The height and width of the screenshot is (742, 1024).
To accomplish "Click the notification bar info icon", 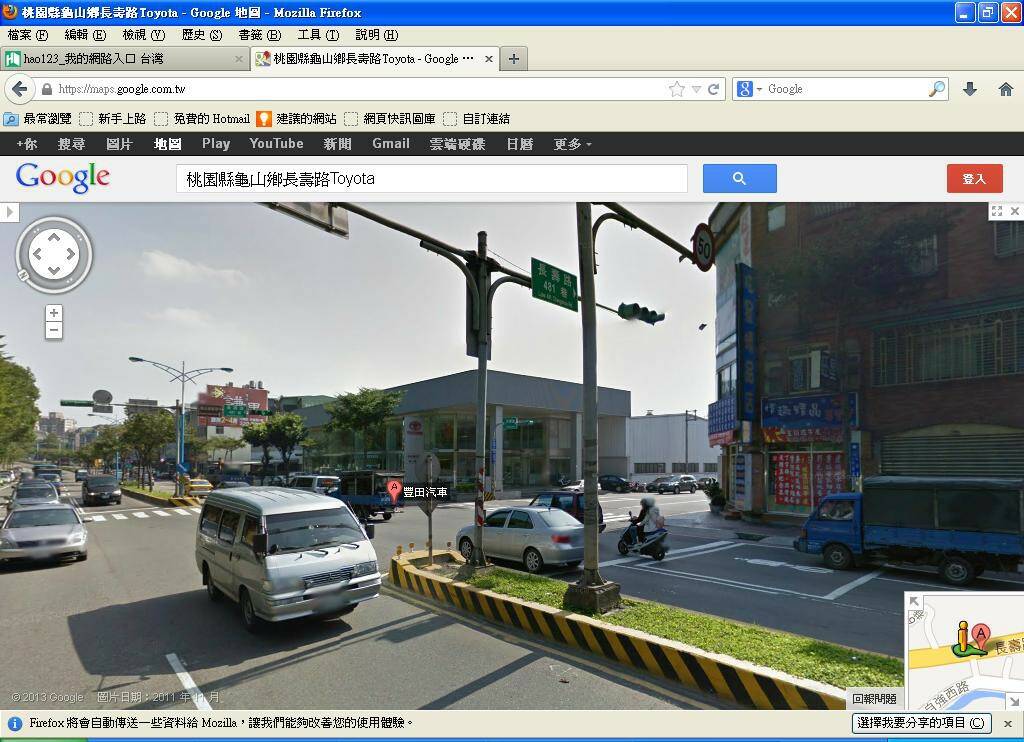I will coord(15,724).
